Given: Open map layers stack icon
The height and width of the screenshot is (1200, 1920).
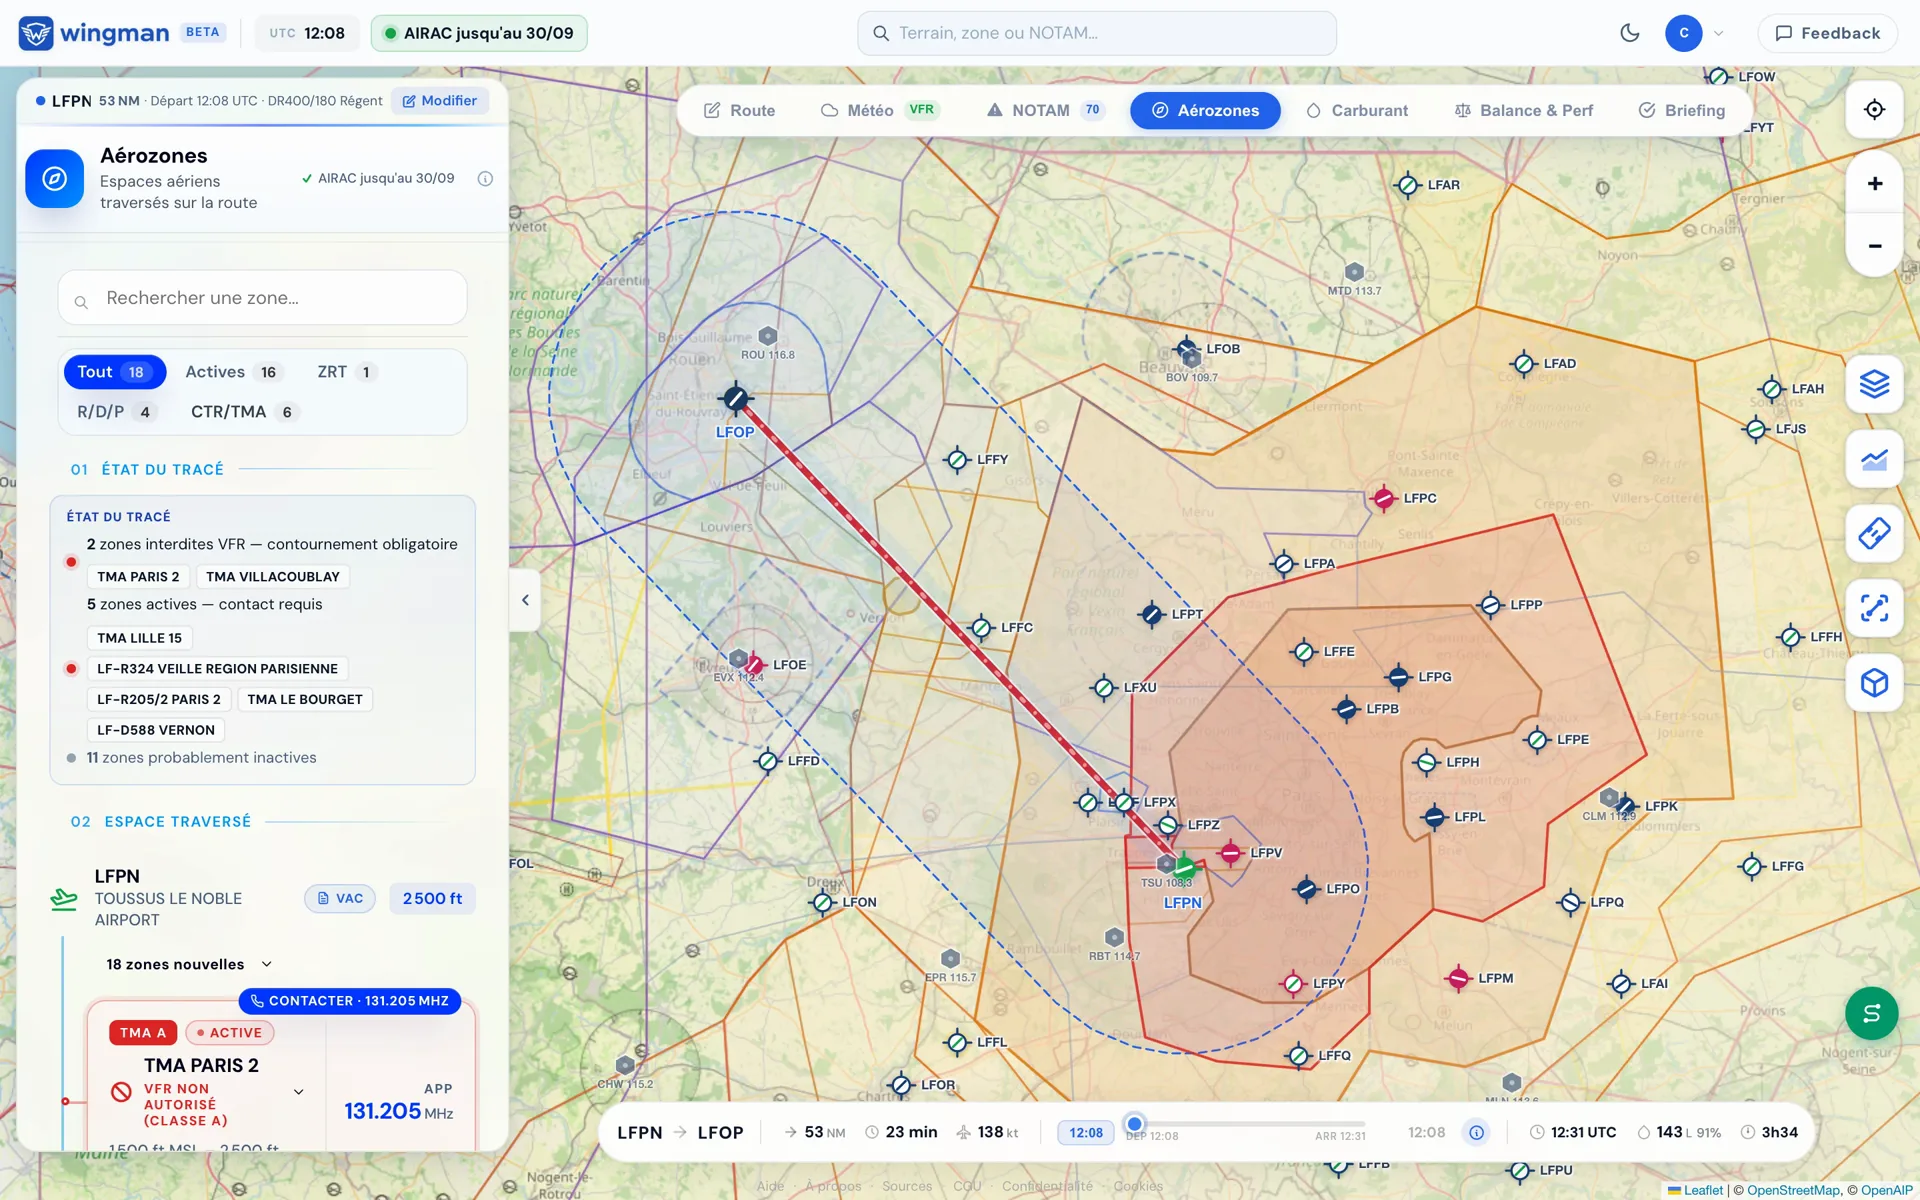Looking at the screenshot, I should [1874, 384].
